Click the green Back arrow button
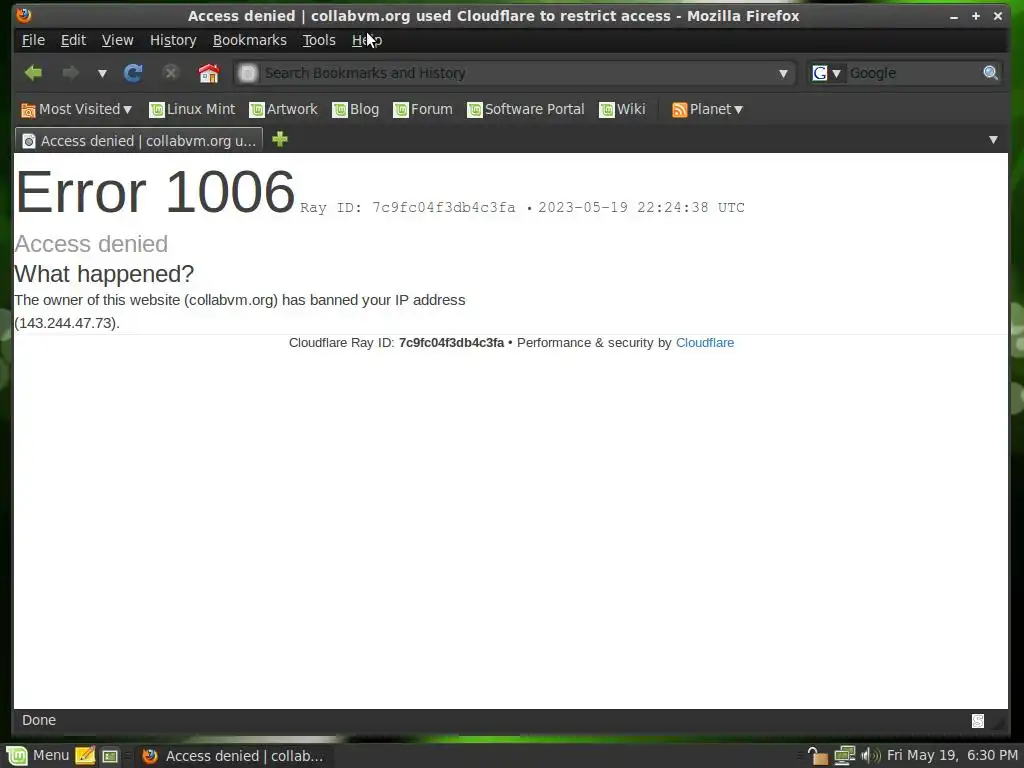Viewport: 1024px width, 768px height. tap(33, 73)
